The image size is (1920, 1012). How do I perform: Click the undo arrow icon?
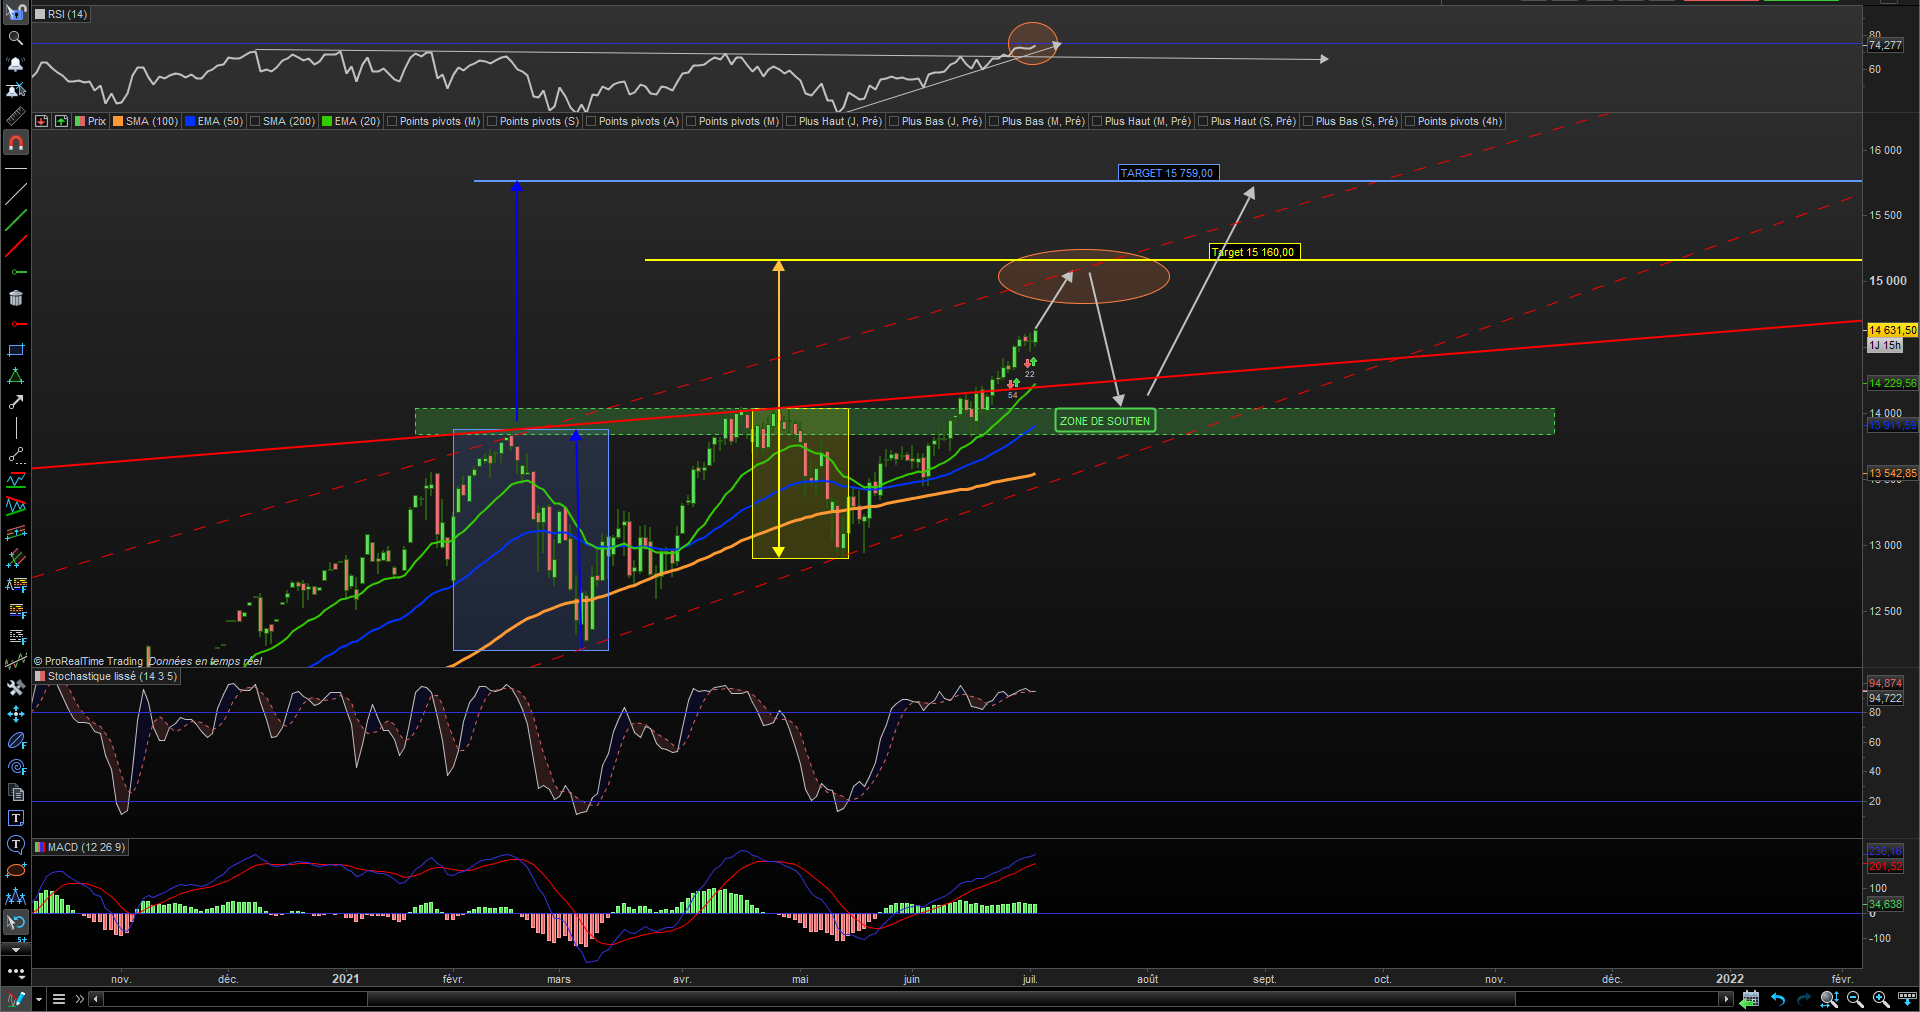coord(1777,999)
